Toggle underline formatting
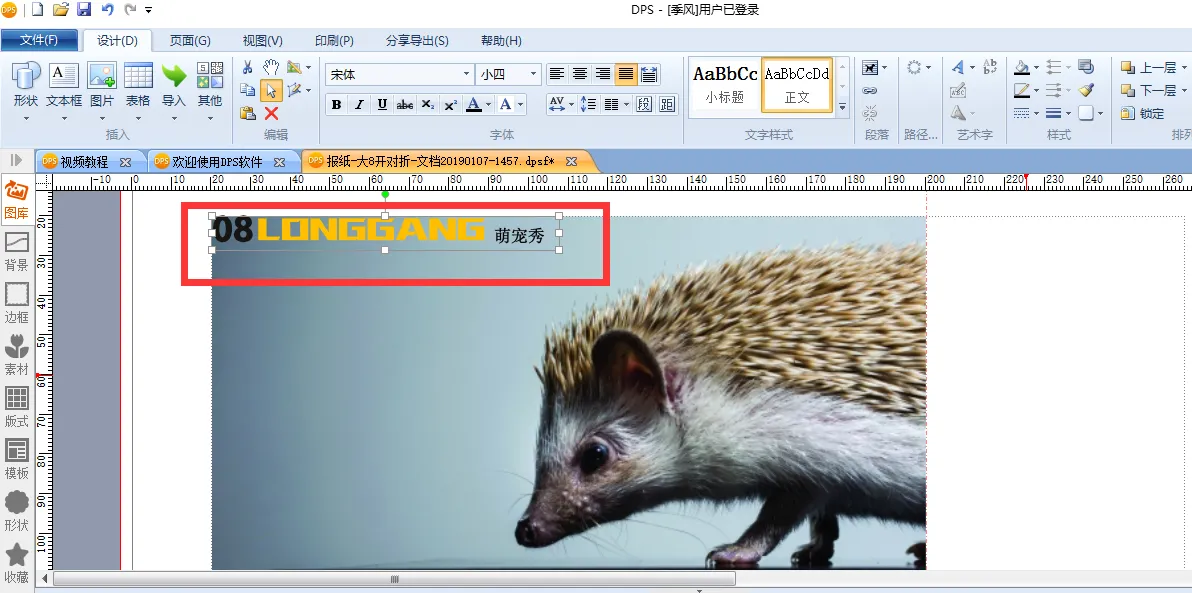This screenshot has height=593, width=1192. [x=383, y=105]
